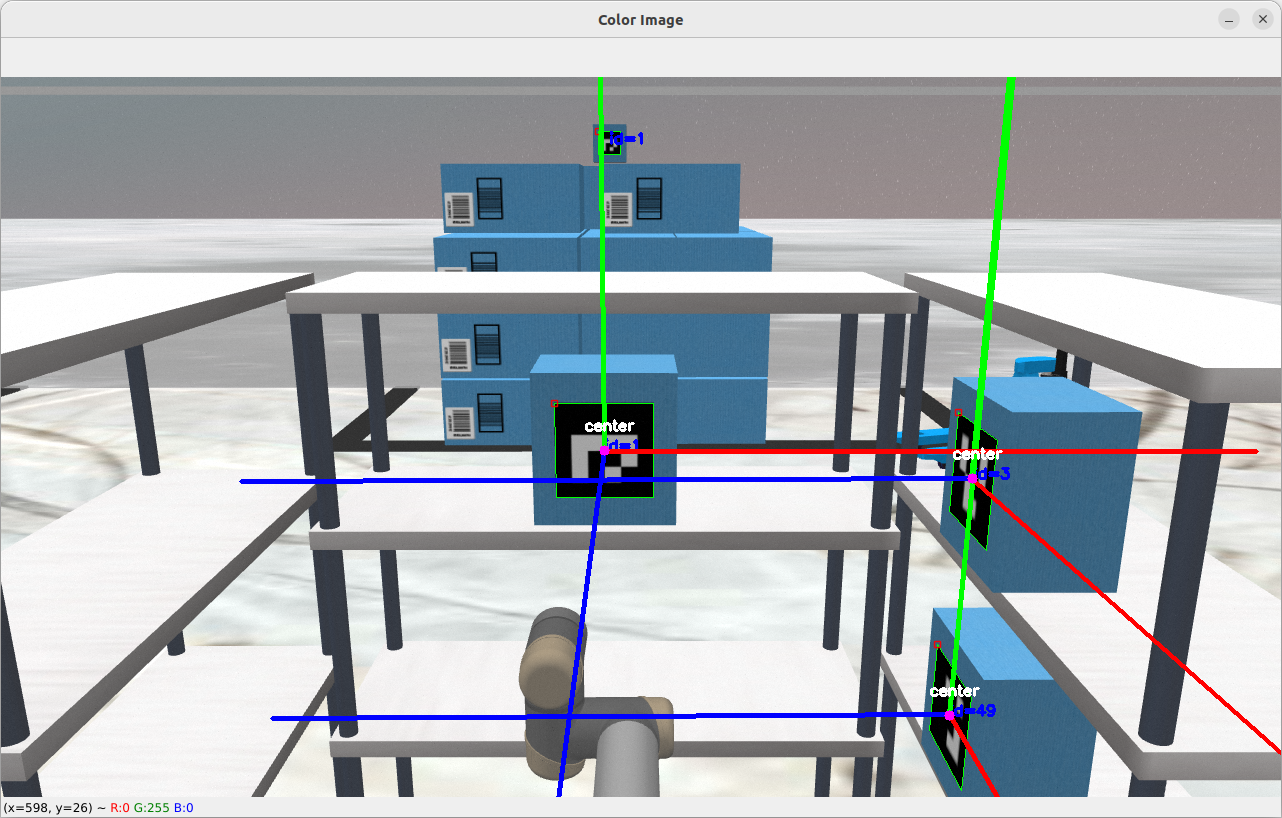Click barcode sticker on top-left stacked box
This screenshot has height=818, width=1282.
click(458, 207)
